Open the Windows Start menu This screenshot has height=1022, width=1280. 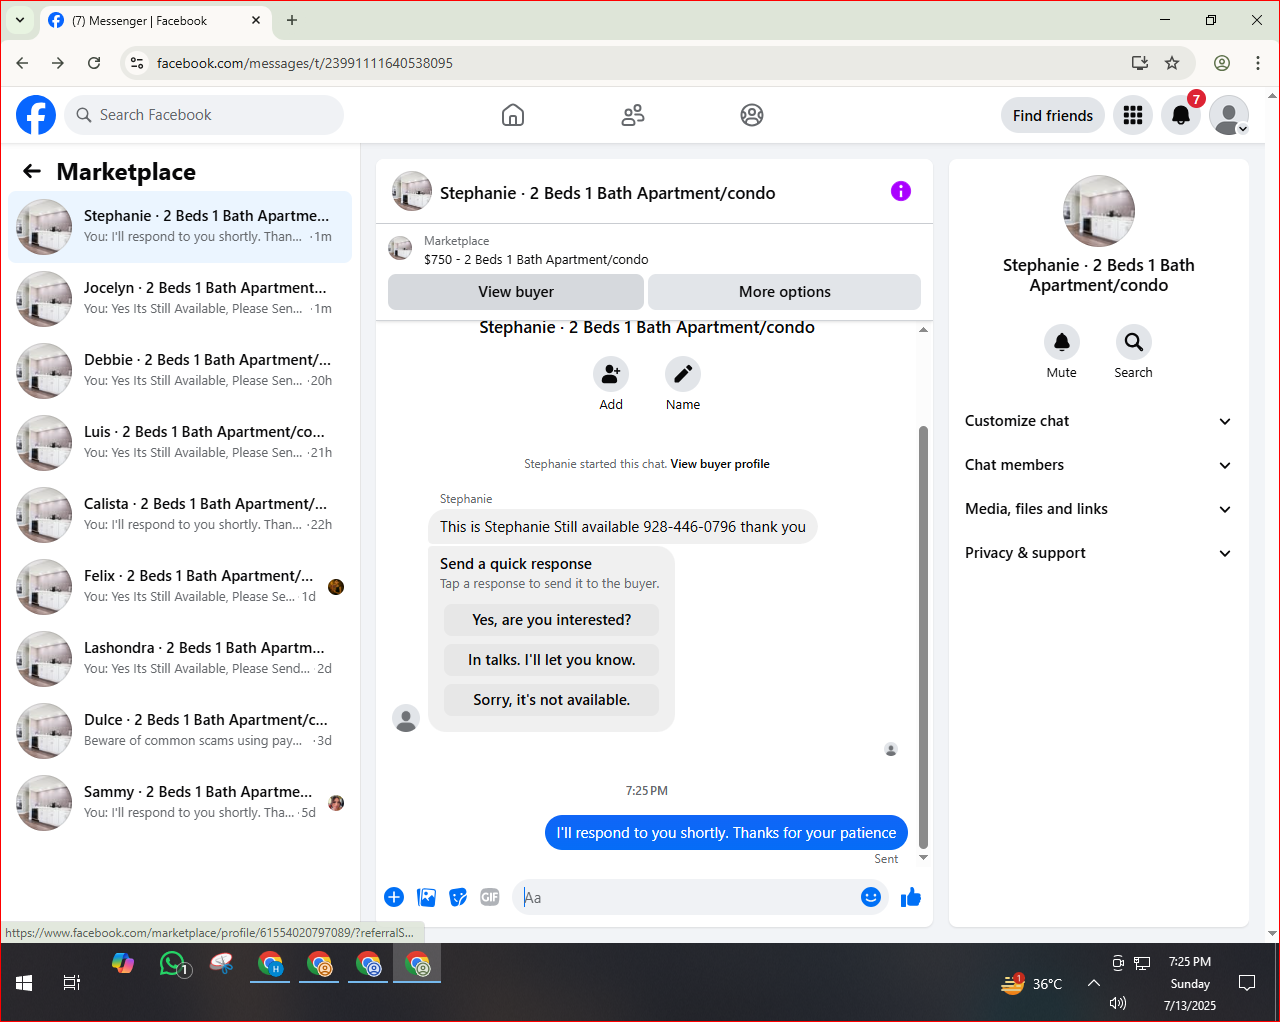[24, 983]
